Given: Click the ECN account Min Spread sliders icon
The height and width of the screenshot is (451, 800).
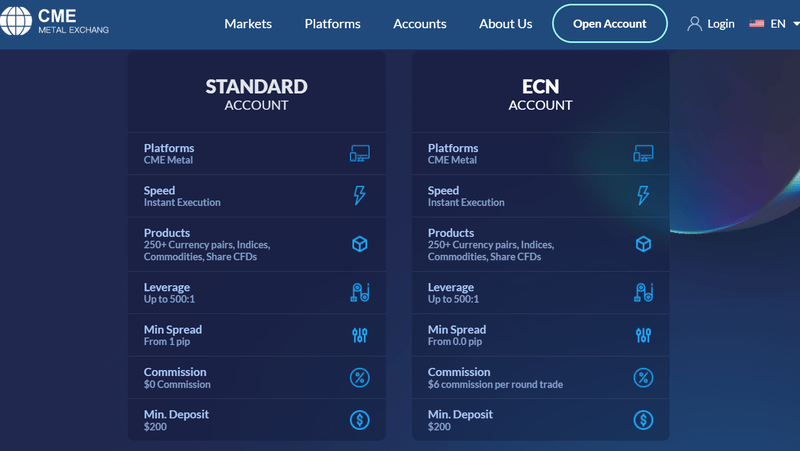Looking at the screenshot, I should click(x=643, y=335).
